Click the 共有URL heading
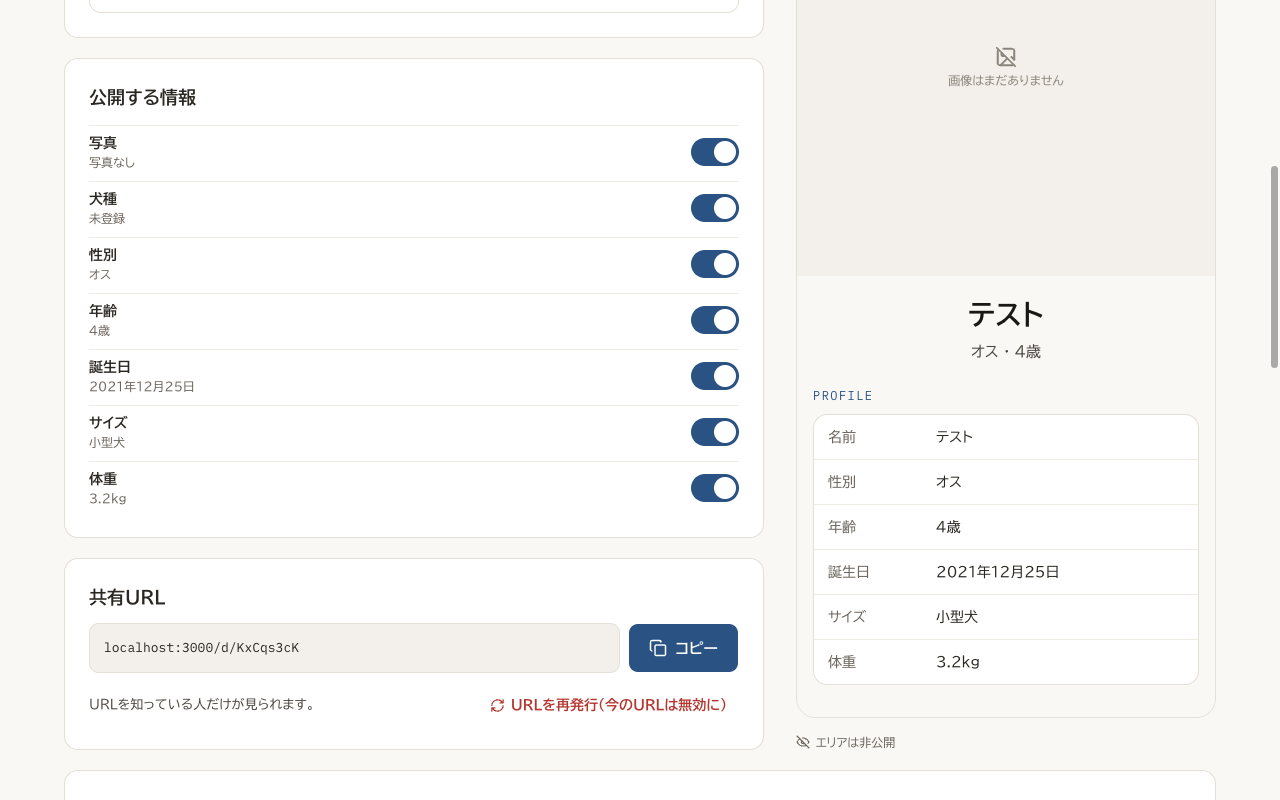This screenshot has height=800, width=1280. (x=127, y=597)
